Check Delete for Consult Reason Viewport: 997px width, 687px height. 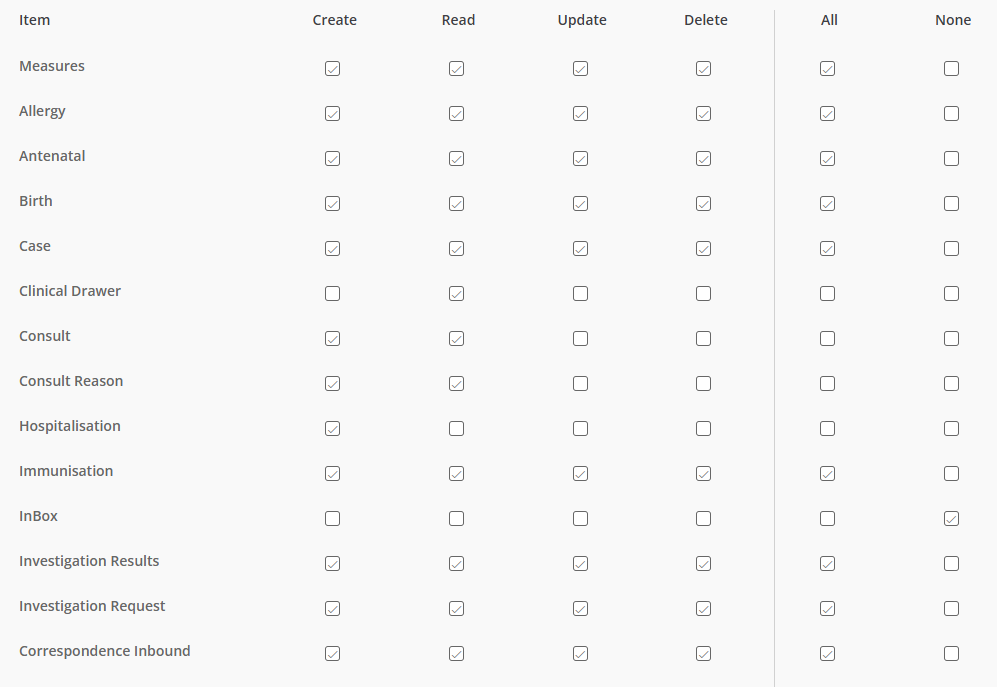(x=703, y=384)
